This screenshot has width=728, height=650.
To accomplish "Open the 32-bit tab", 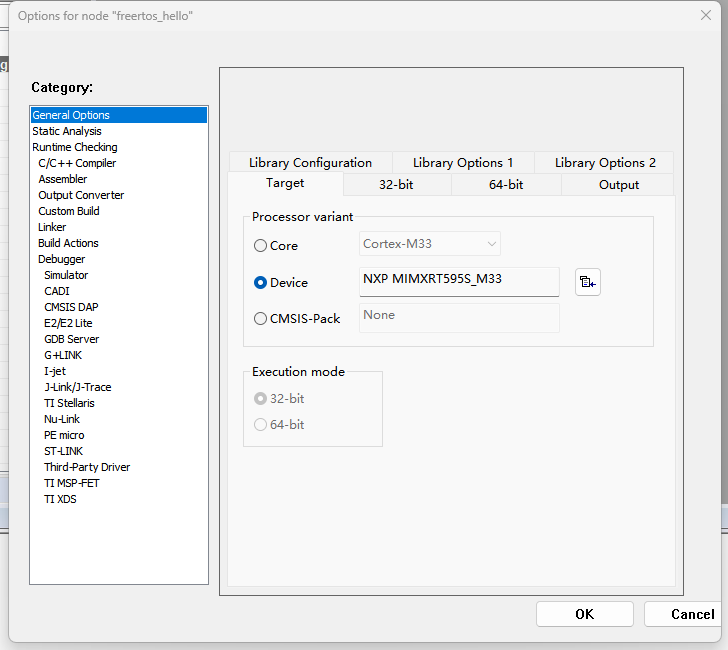I will coord(397,185).
